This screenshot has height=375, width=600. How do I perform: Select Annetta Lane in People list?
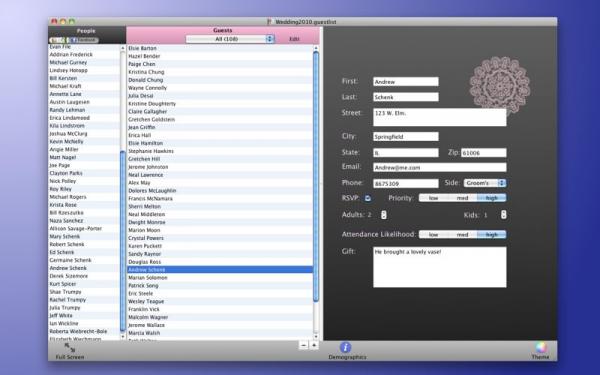[84, 94]
